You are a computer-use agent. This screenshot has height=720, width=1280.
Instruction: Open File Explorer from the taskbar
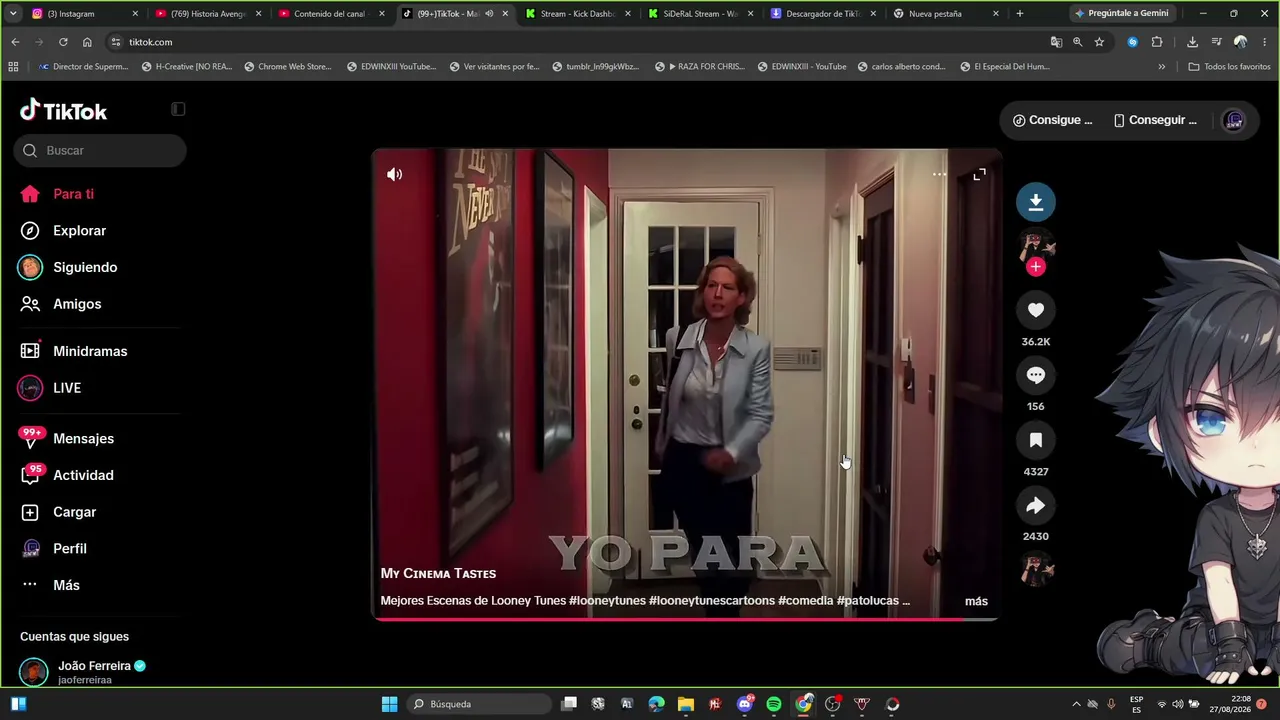click(x=686, y=704)
